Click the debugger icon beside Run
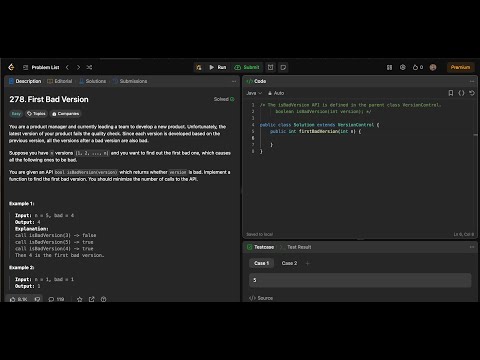This screenshot has height=360, width=480. tap(199, 67)
